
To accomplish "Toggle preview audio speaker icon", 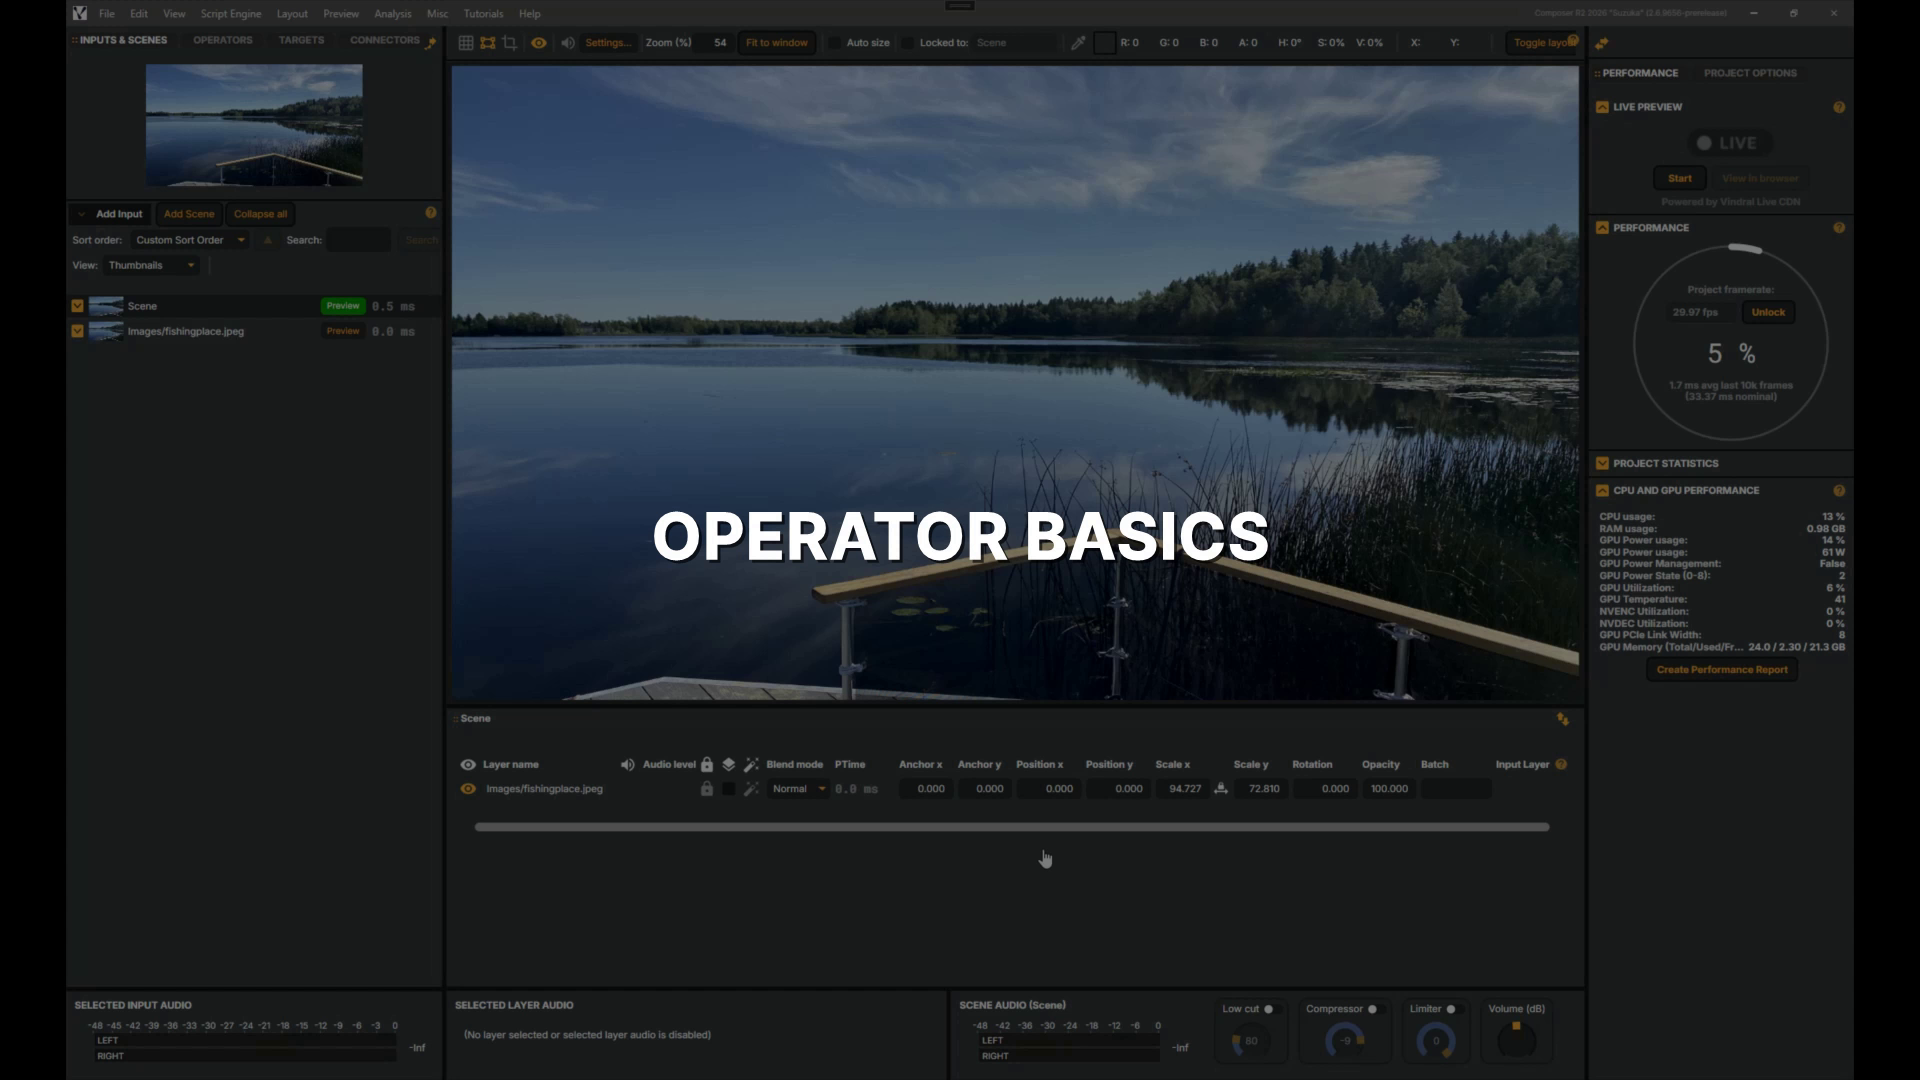I will (568, 43).
